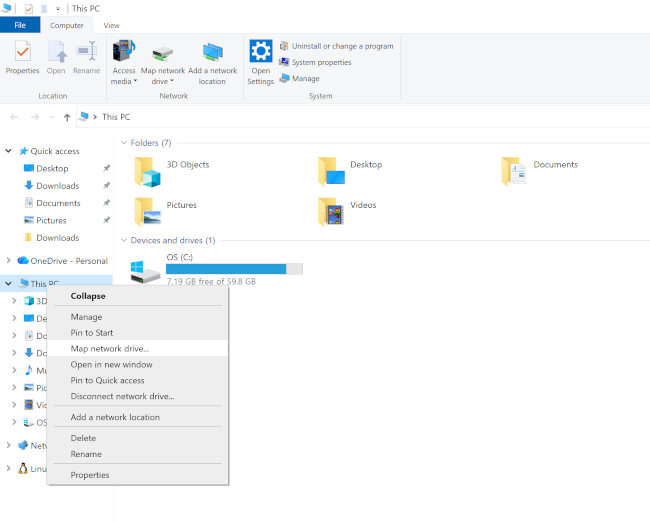Click the OS (C:) storage usage bar
The width and height of the screenshot is (650, 522).
tap(234, 269)
